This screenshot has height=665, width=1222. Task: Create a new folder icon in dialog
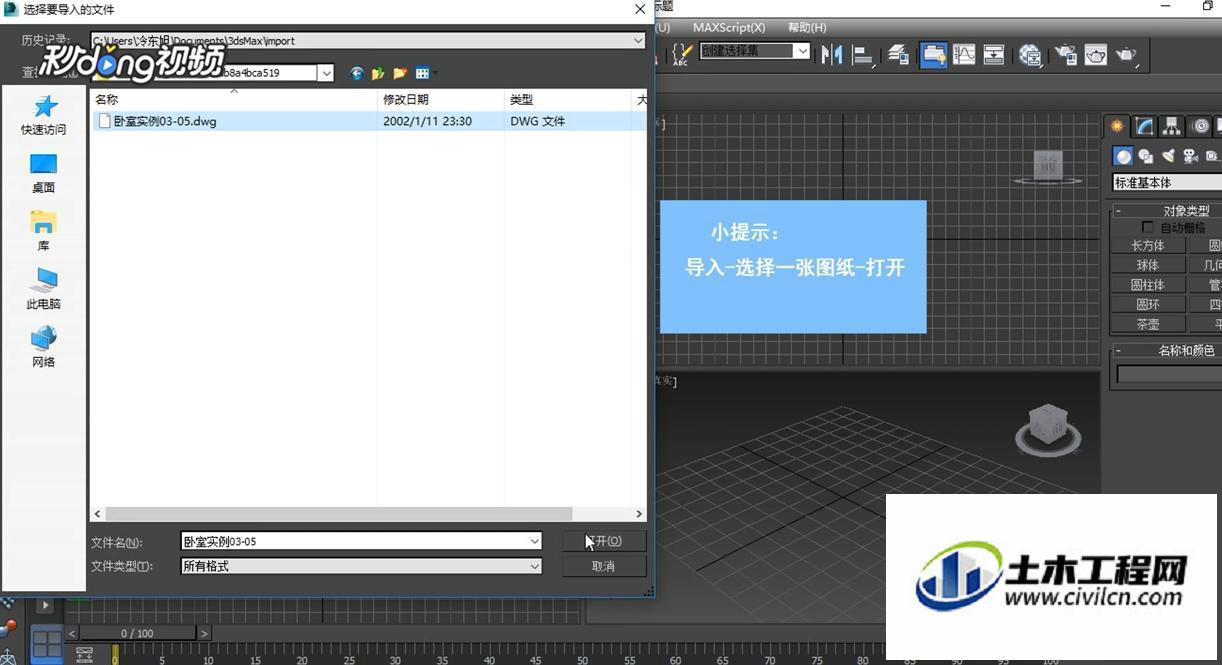(400, 73)
